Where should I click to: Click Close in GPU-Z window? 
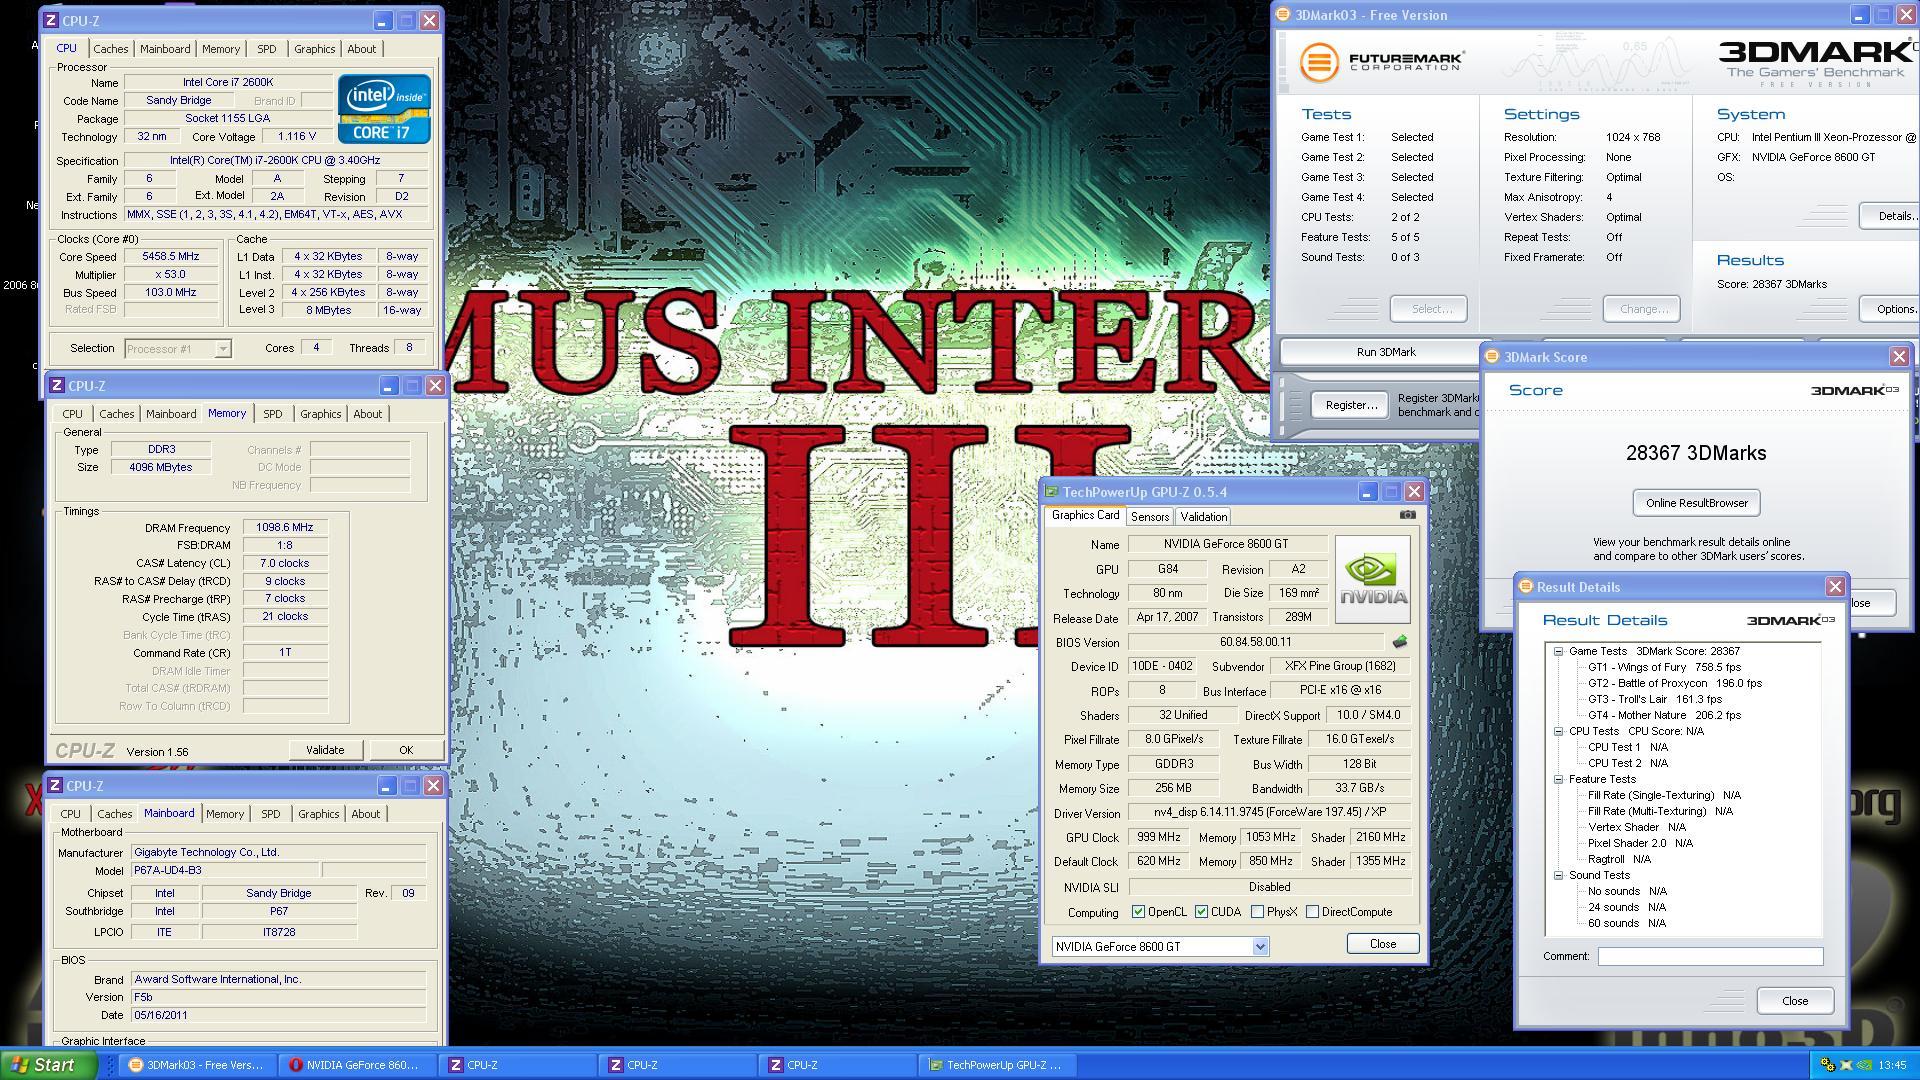(1382, 944)
